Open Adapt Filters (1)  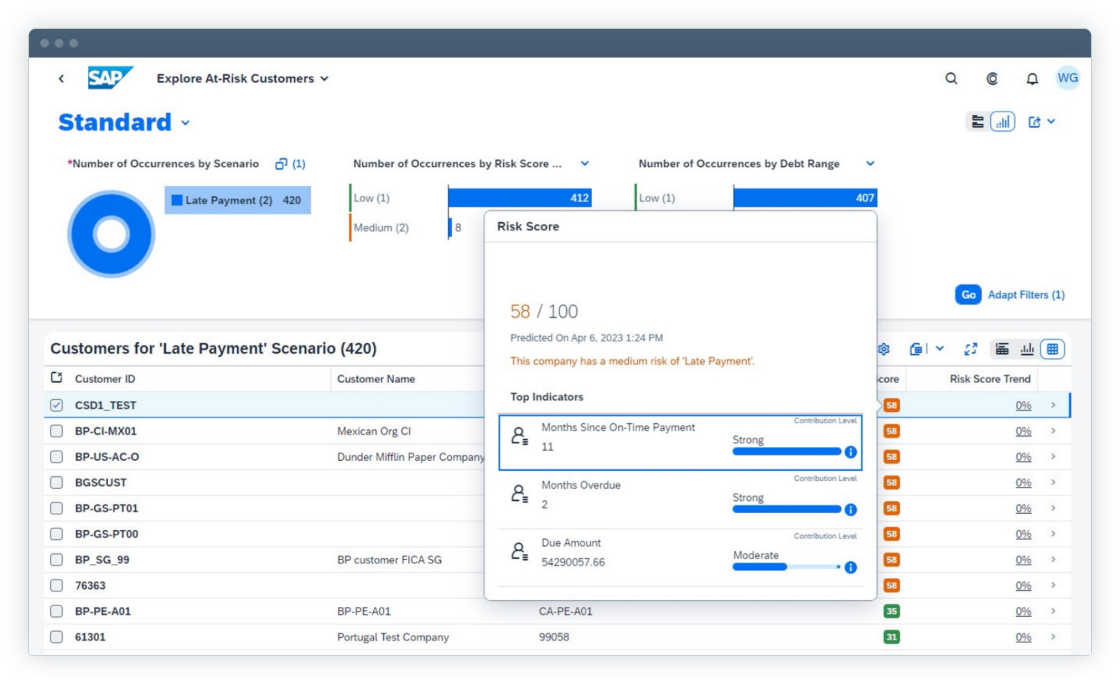point(1026,295)
